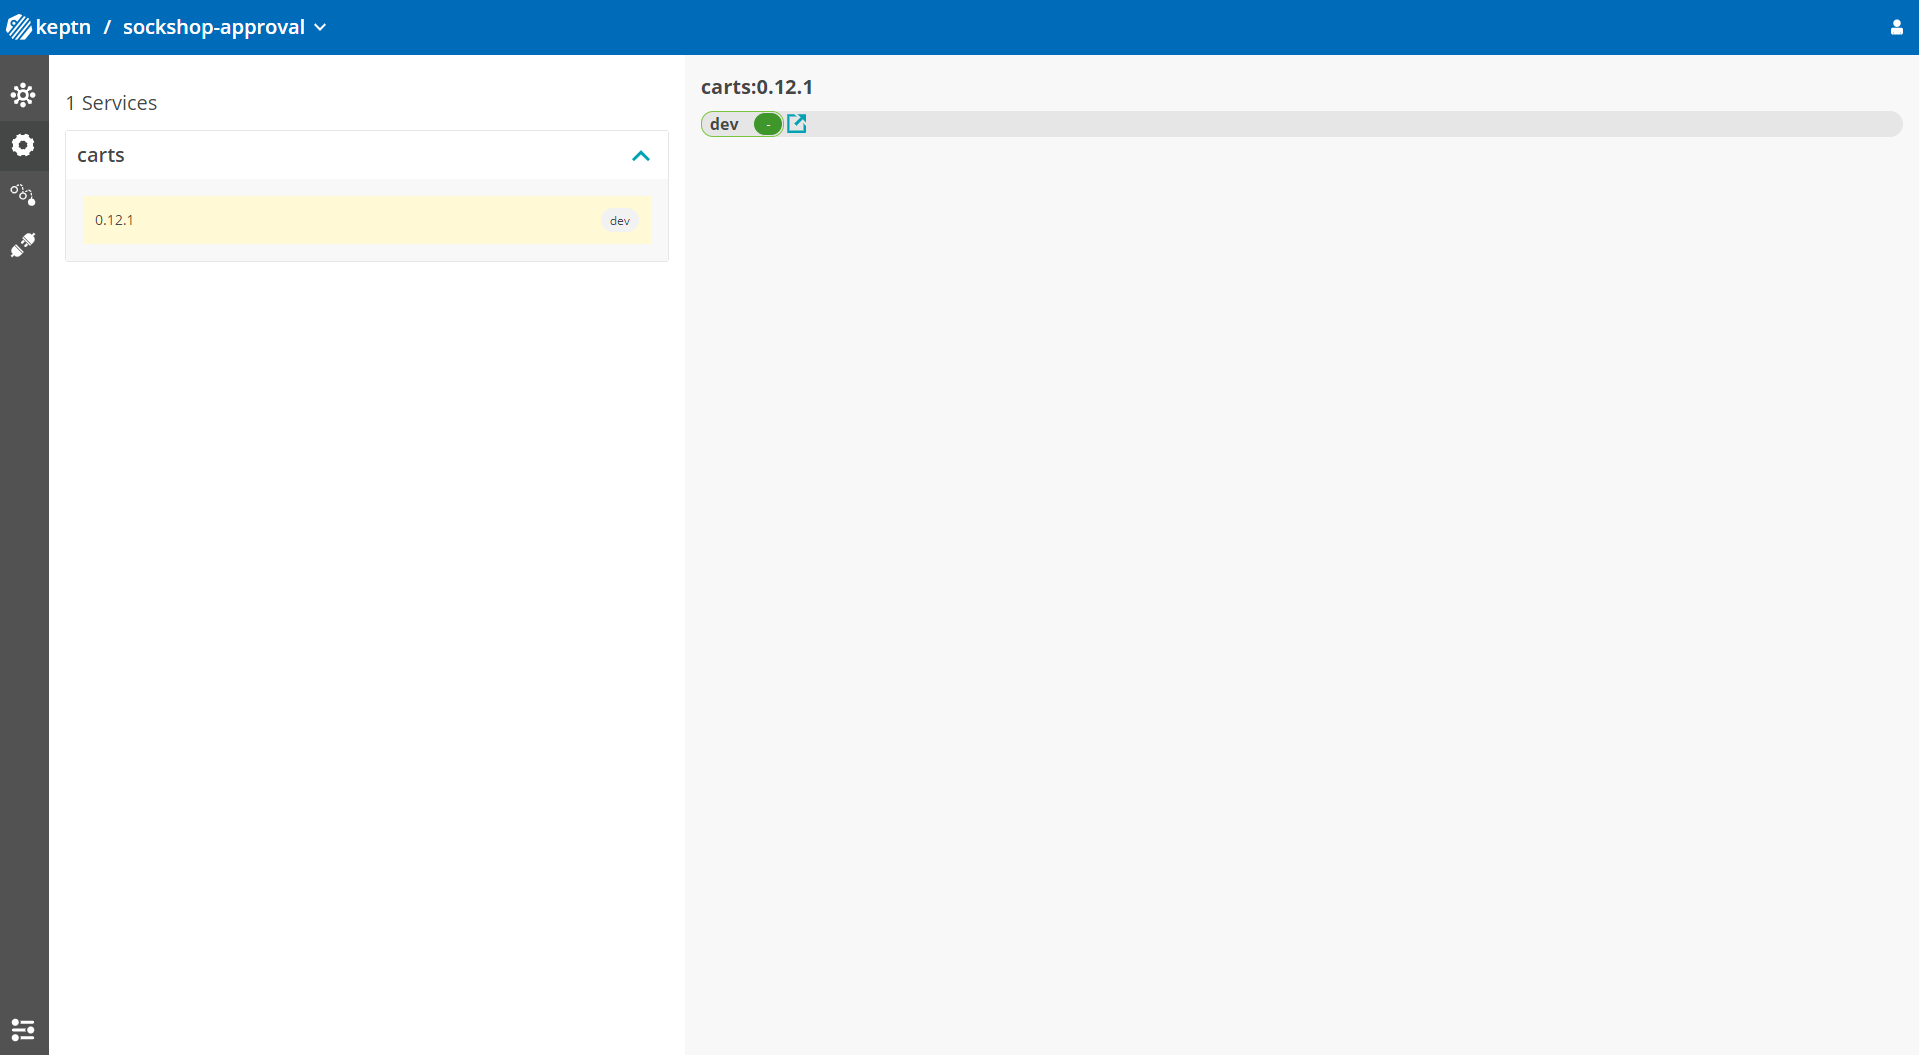This screenshot has height=1055, width=1919.
Task: Click the Keptn logo in the header
Action: 49,27
